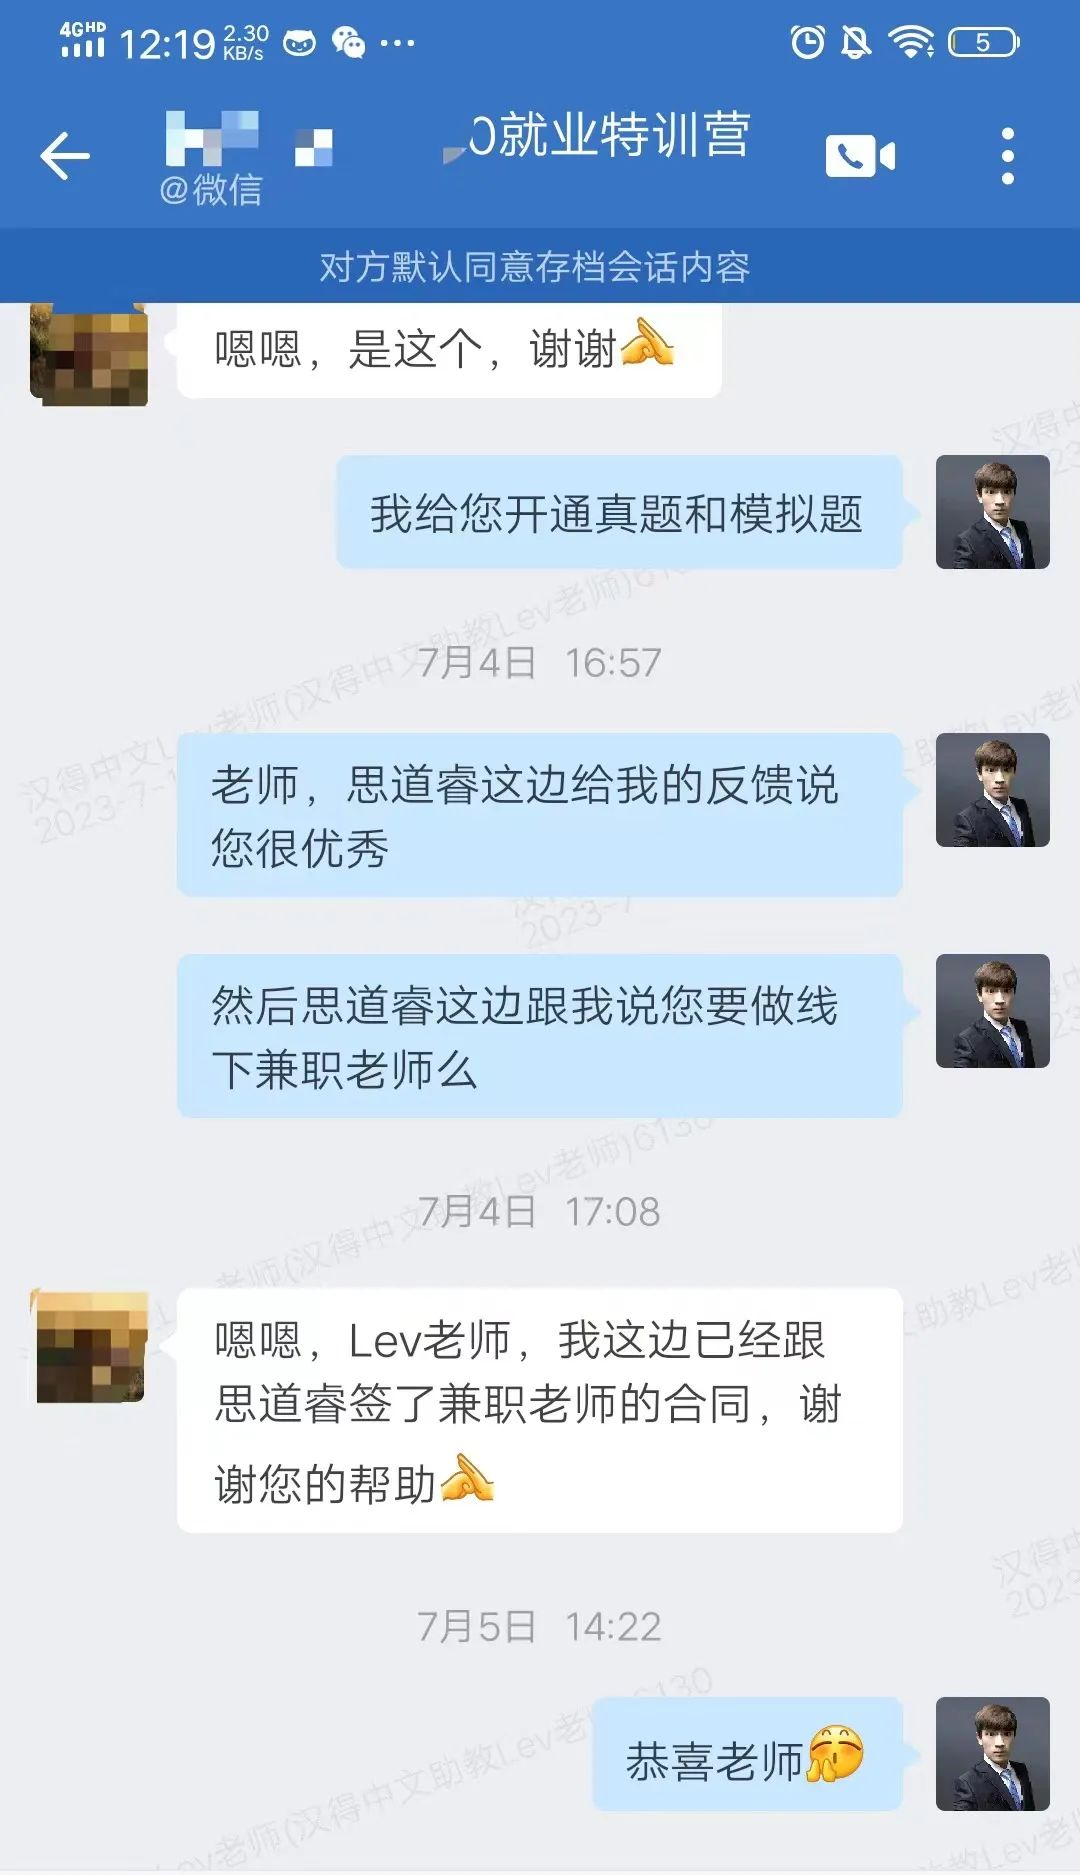
Task: Start a voice or video call
Action: click(x=860, y=156)
